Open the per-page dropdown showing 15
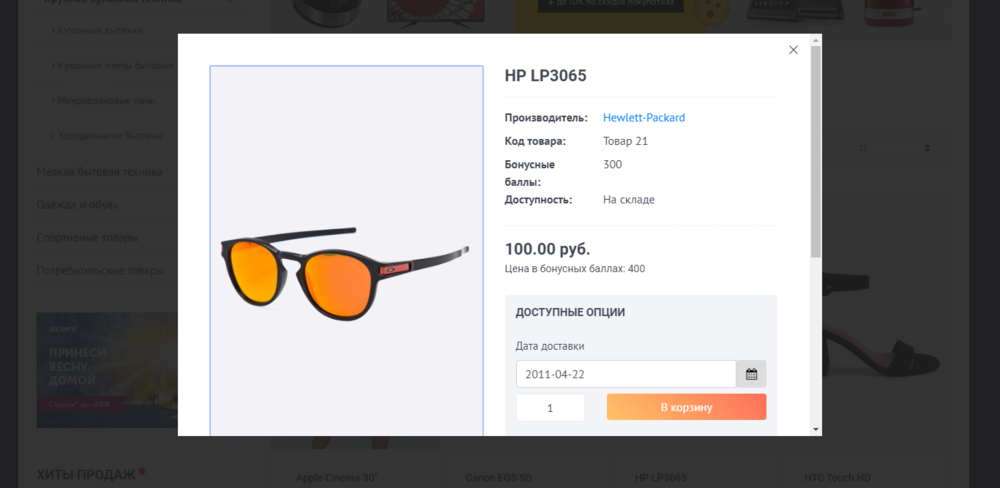Image resolution: width=1000 pixels, height=488 pixels. click(x=895, y=148)
